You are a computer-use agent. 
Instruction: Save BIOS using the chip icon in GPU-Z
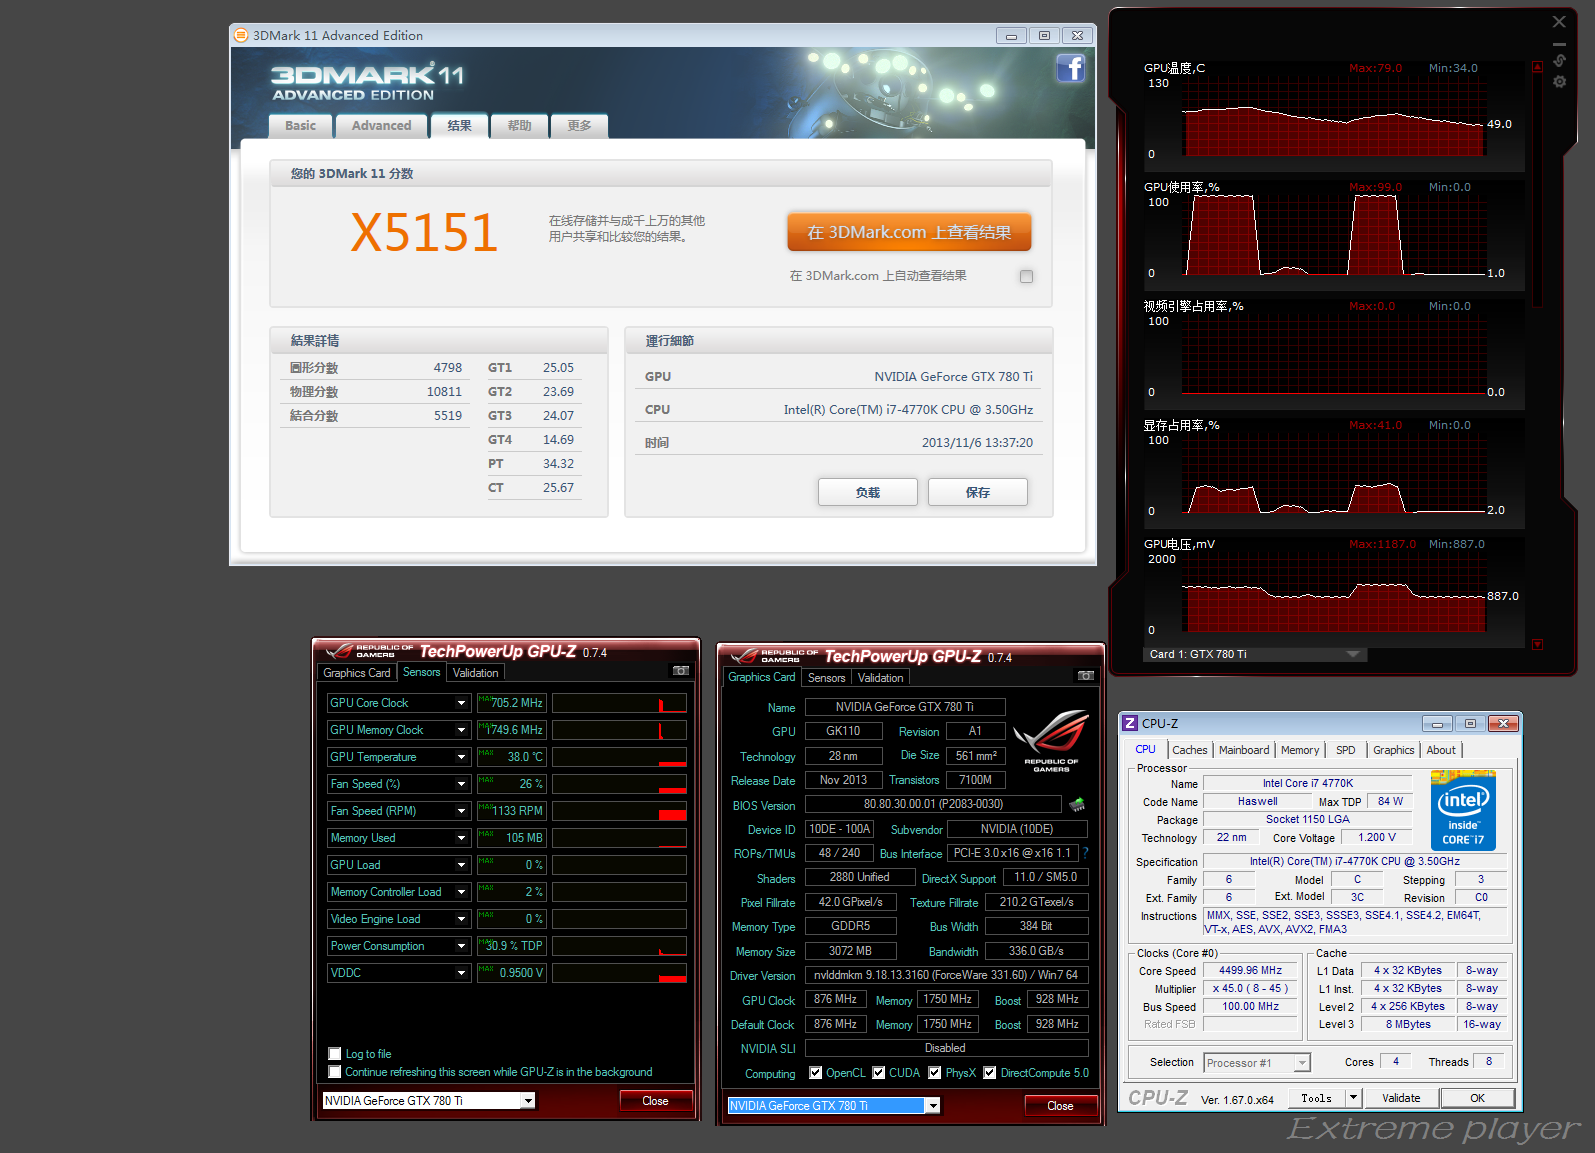1077,804
